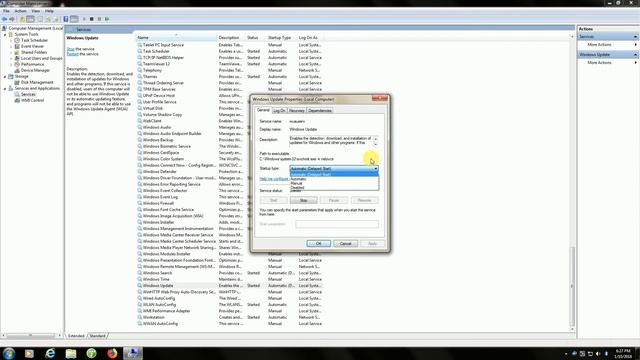This screenshot has height=360, width=640.
Task: Open Disk Management in the tree
Action: (37, 82)
